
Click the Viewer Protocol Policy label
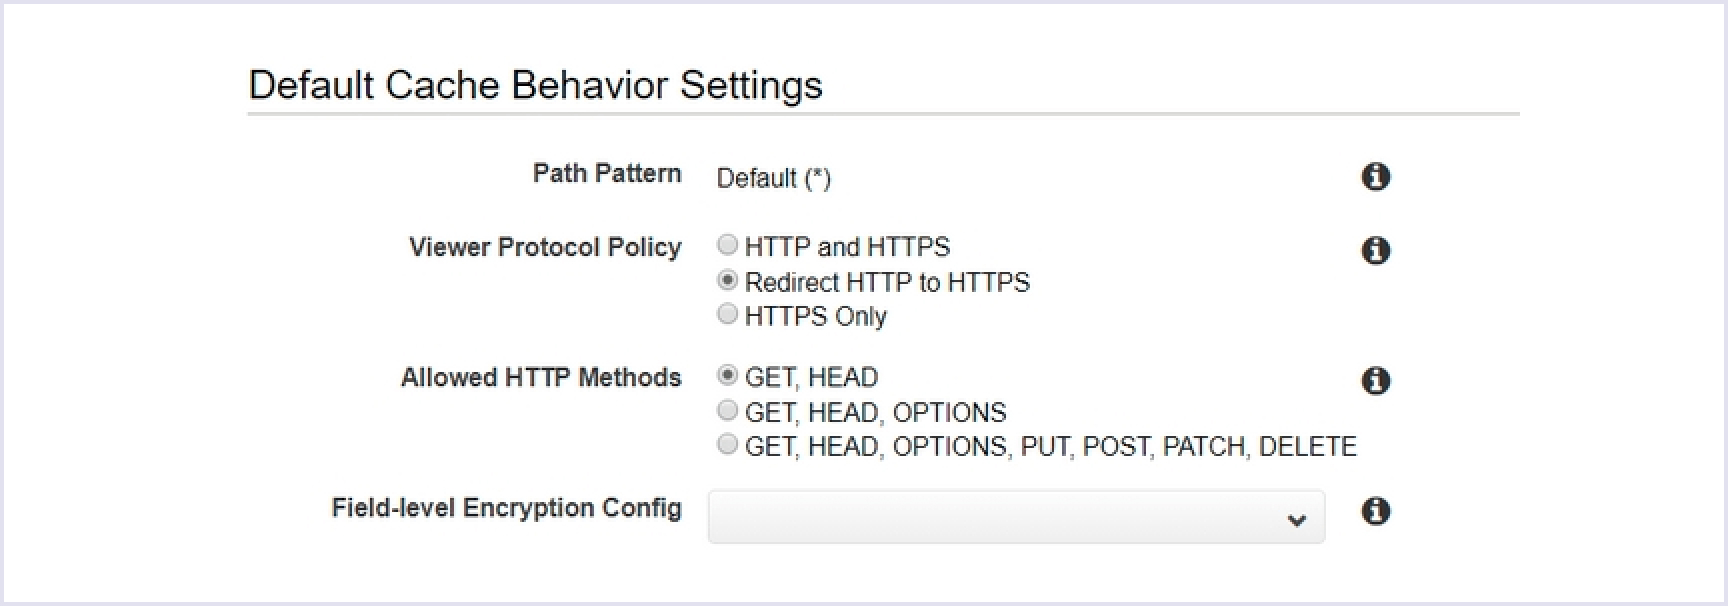(545, 247)
